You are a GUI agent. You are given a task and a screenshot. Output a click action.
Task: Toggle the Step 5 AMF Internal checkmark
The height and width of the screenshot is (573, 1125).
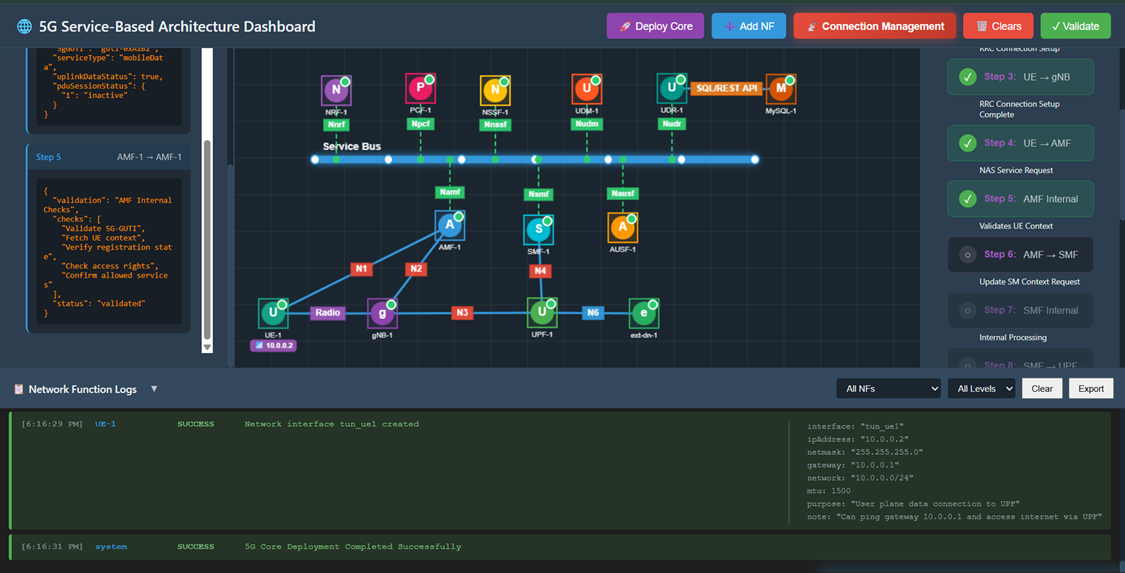pyautogui.click(x=967, y=199)
